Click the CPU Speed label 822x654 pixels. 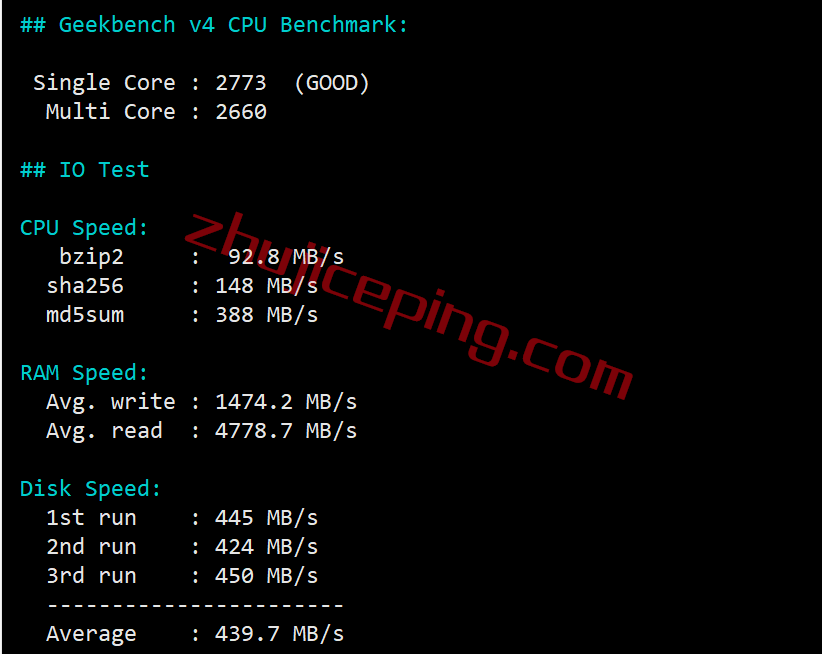[84, 228]
